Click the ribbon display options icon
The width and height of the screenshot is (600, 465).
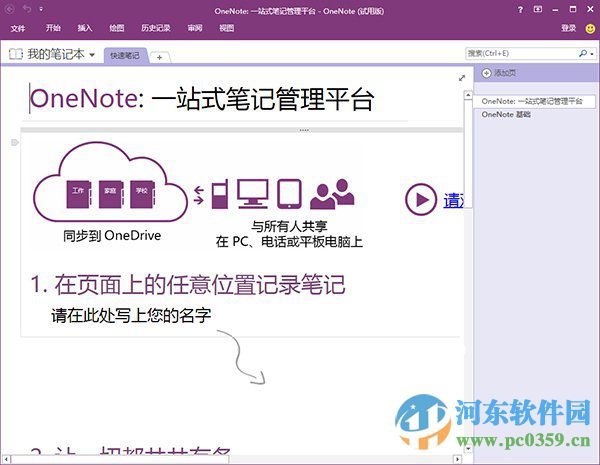[x=538, y=9]
